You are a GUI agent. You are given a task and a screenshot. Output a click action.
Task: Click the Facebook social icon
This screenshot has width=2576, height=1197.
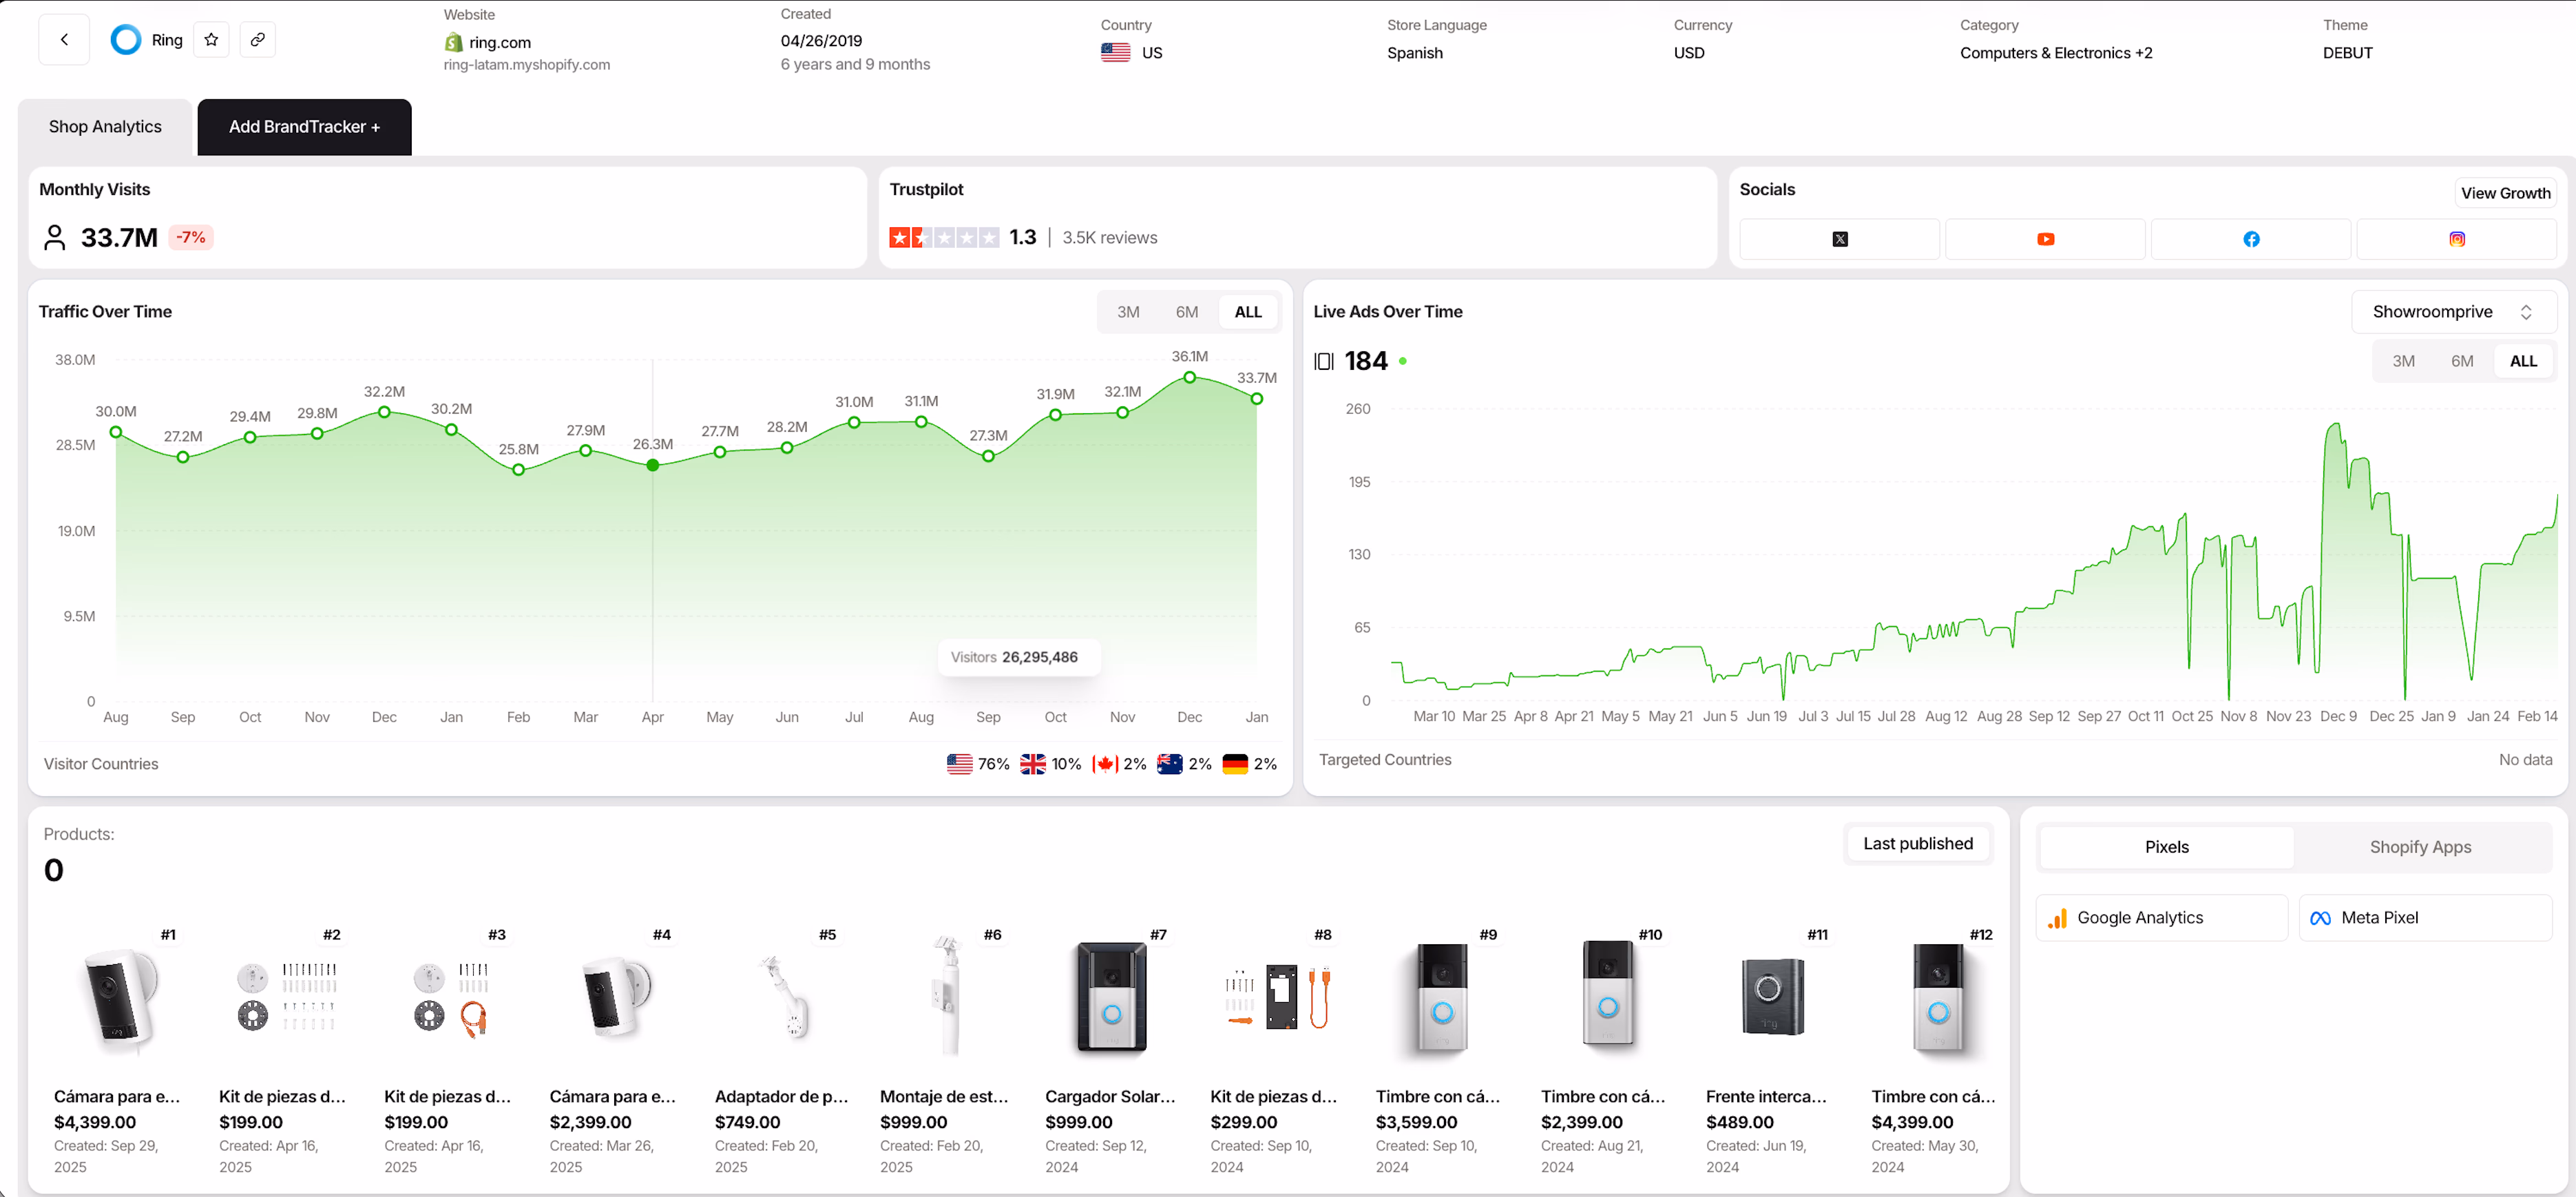tap(2251, 239)
